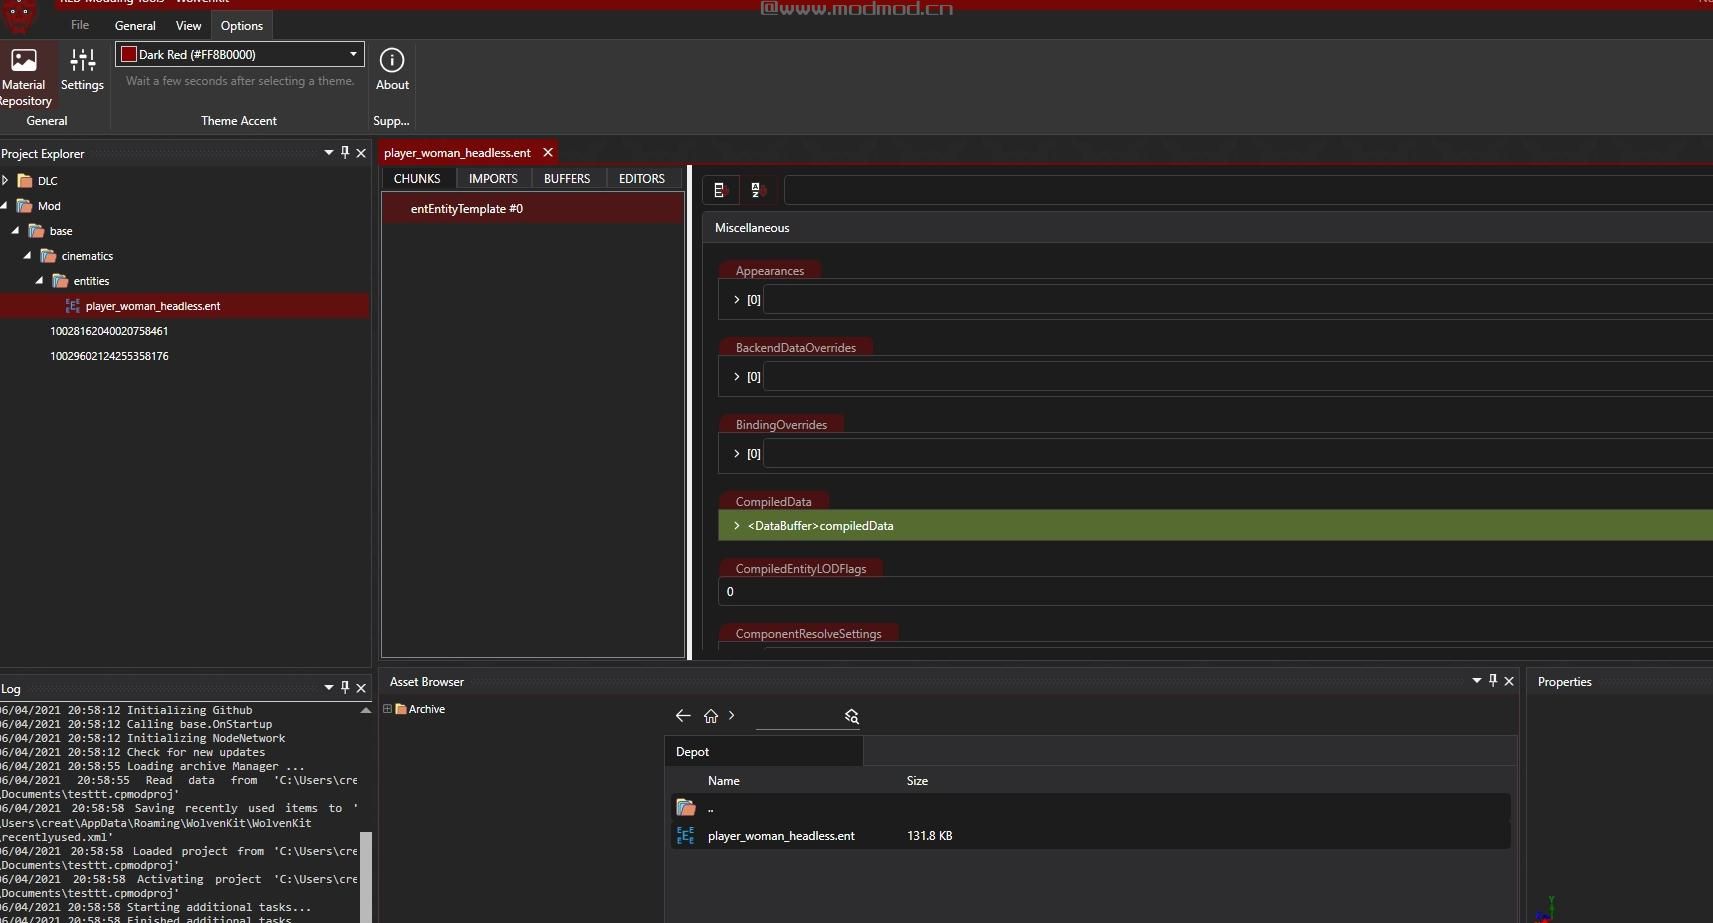The width and height of the screenshot is (1713, 923).
Task: Open Log panel options arrow
Action: coord(328,687)
